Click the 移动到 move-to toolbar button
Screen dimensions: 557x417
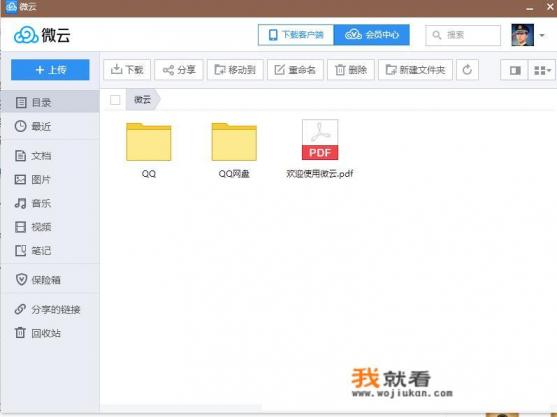pyautogui.click(x=235, y=70)
